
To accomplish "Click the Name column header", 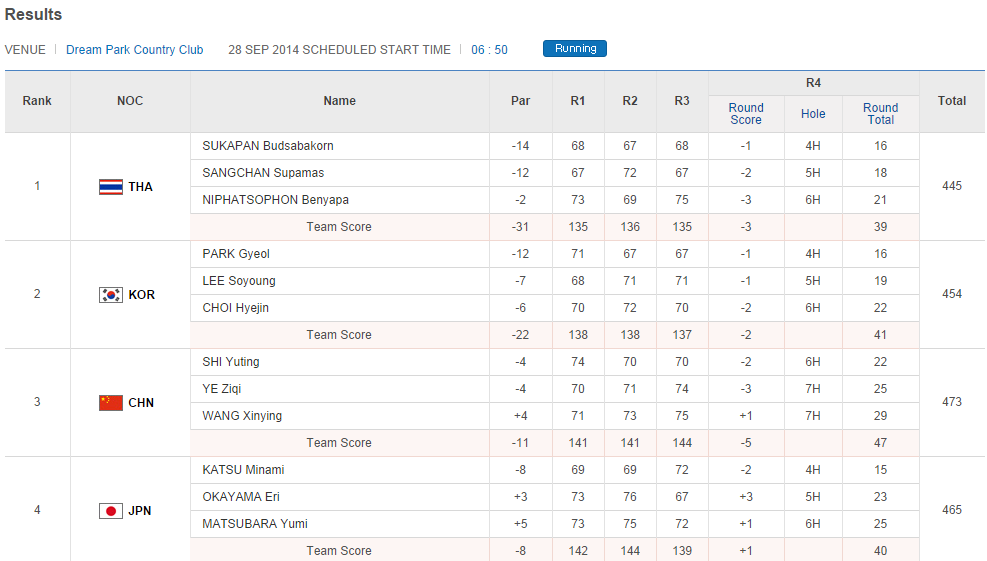I will tap(340, 101).
